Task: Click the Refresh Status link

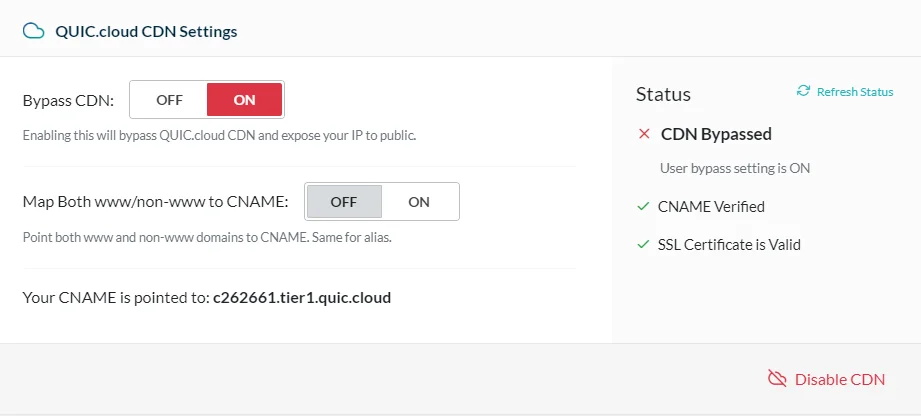Action: click(855, 92)
